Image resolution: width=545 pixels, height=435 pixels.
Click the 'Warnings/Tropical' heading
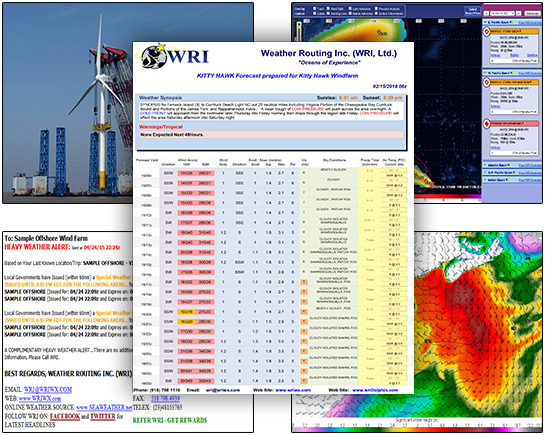[x=161, y=127]
